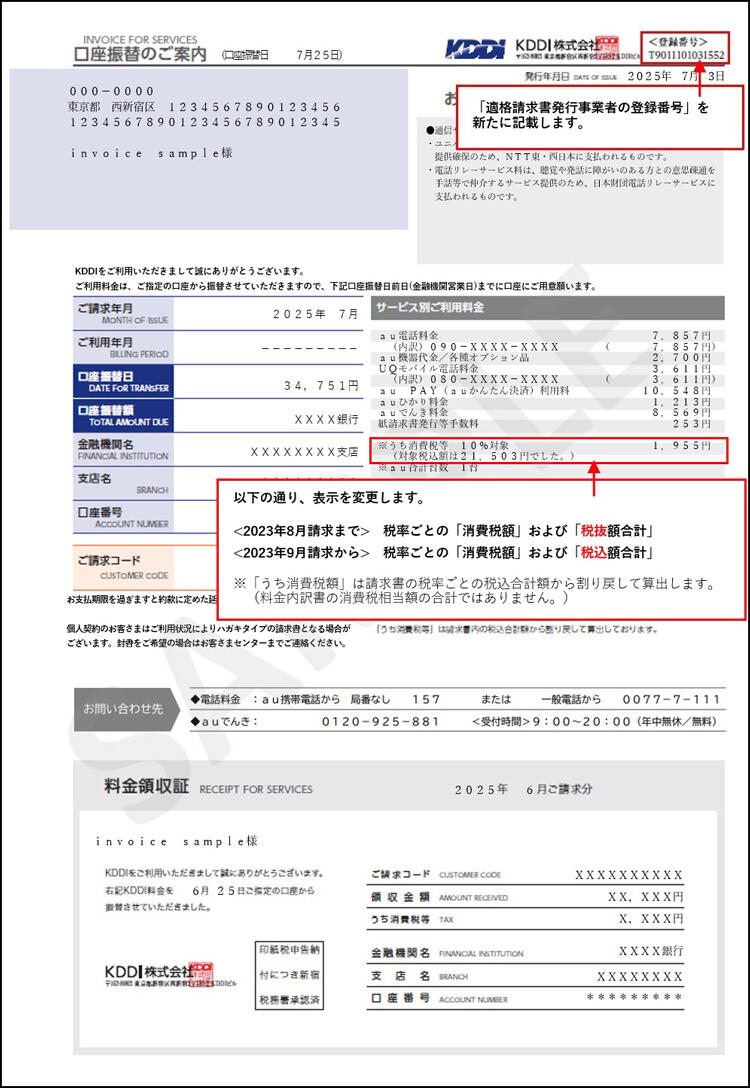Select the masked account number *********
The image size is (750, 1088).
[635, 998]
